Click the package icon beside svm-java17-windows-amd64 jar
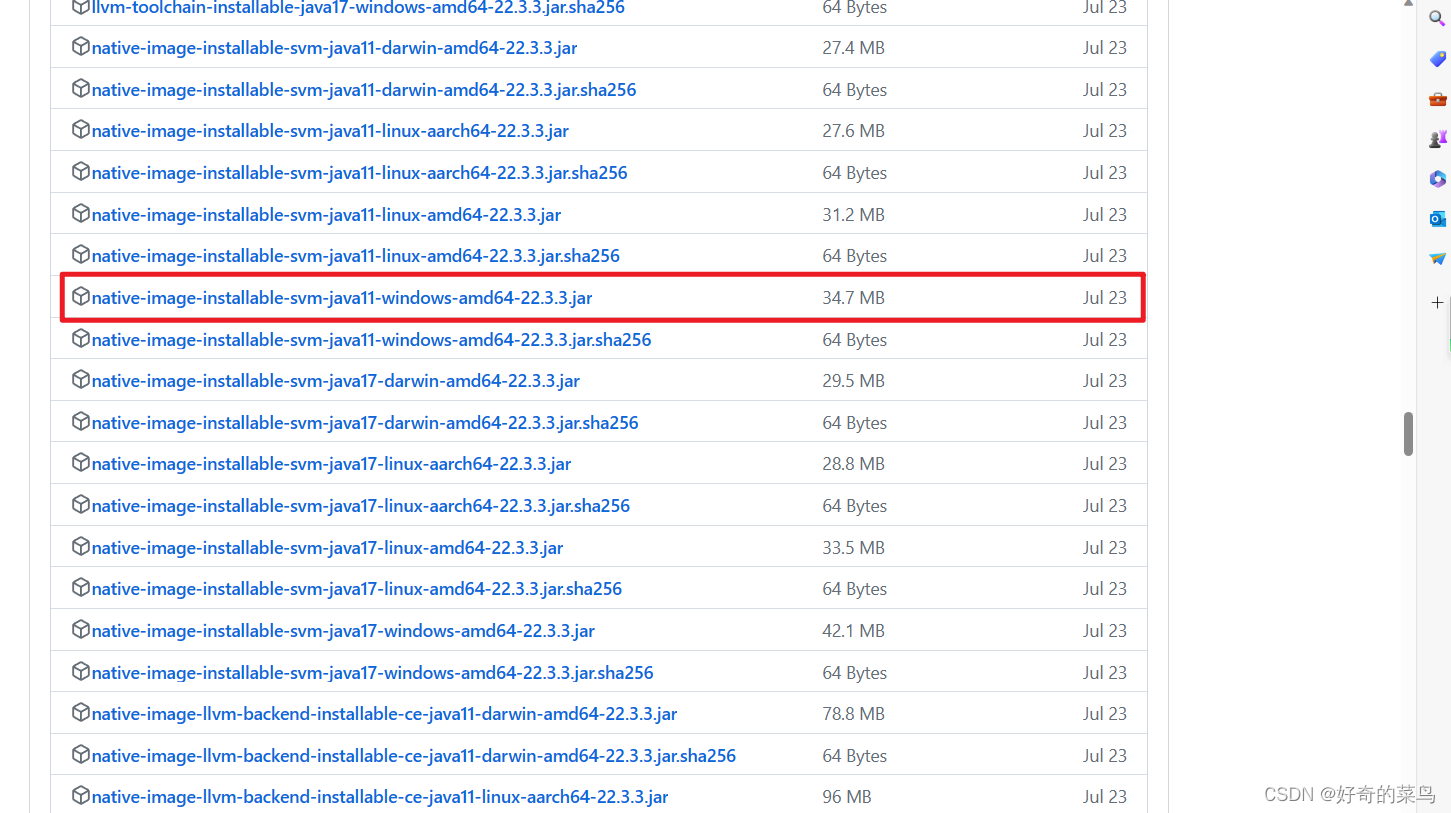The height and width of the screenshot is (813, 1451). pos(81,630)
